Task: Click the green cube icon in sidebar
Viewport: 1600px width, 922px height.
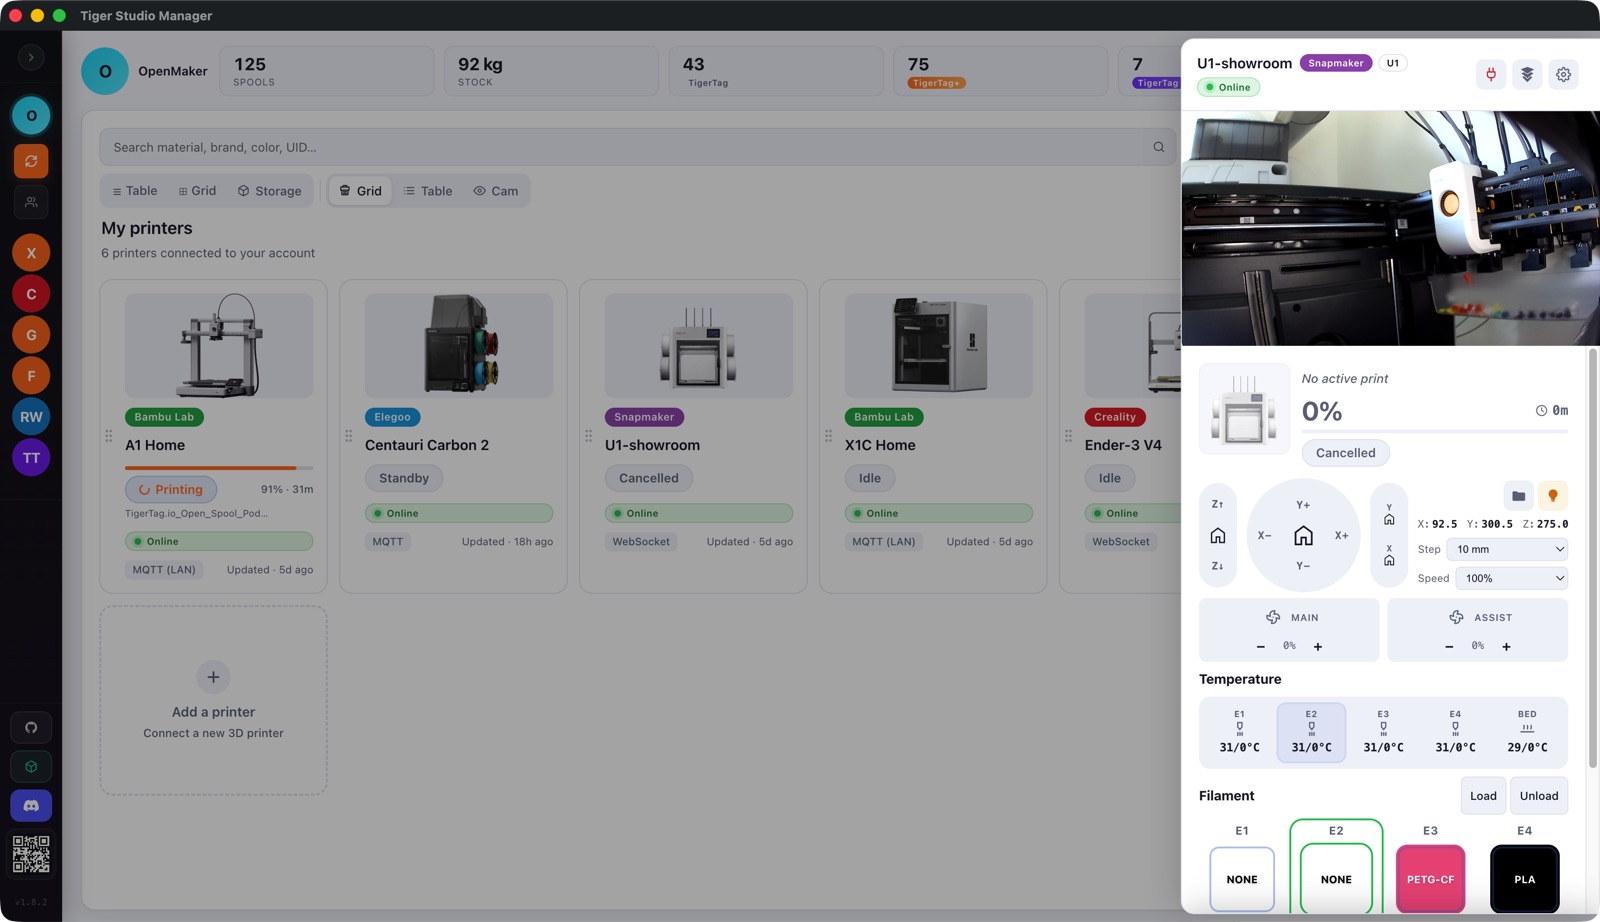Action: click(31, 766)
